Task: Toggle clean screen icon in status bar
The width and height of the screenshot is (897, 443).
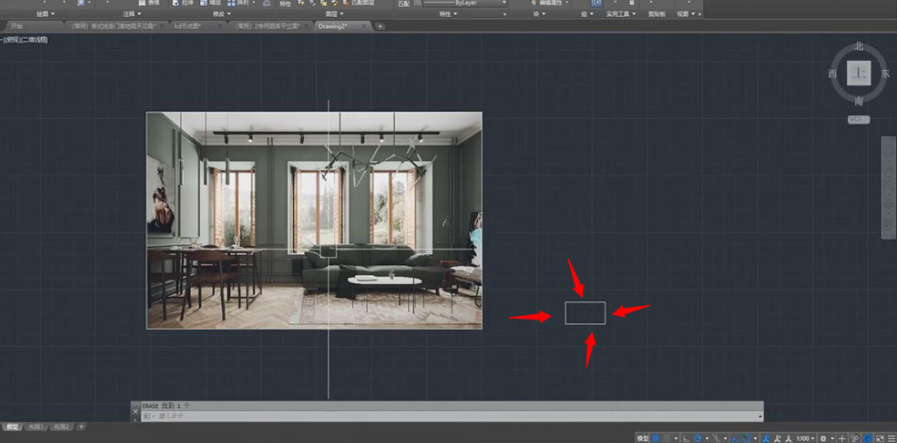Action: pos(880,438)
